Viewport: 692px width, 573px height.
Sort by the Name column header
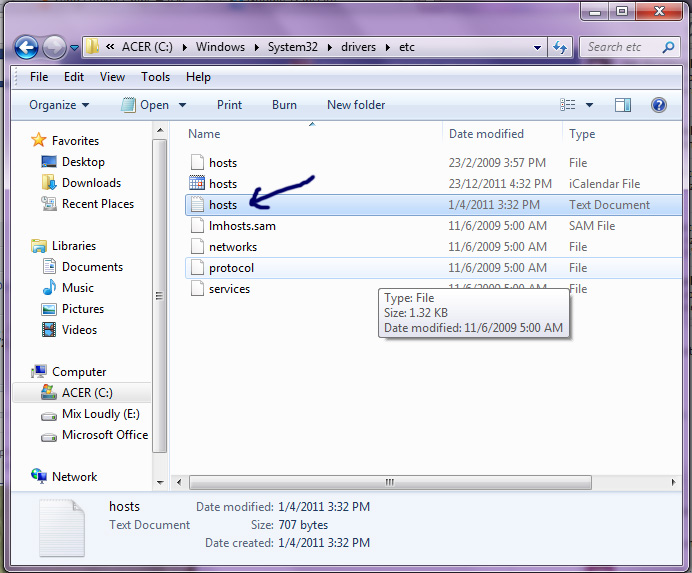pos(204,134)
